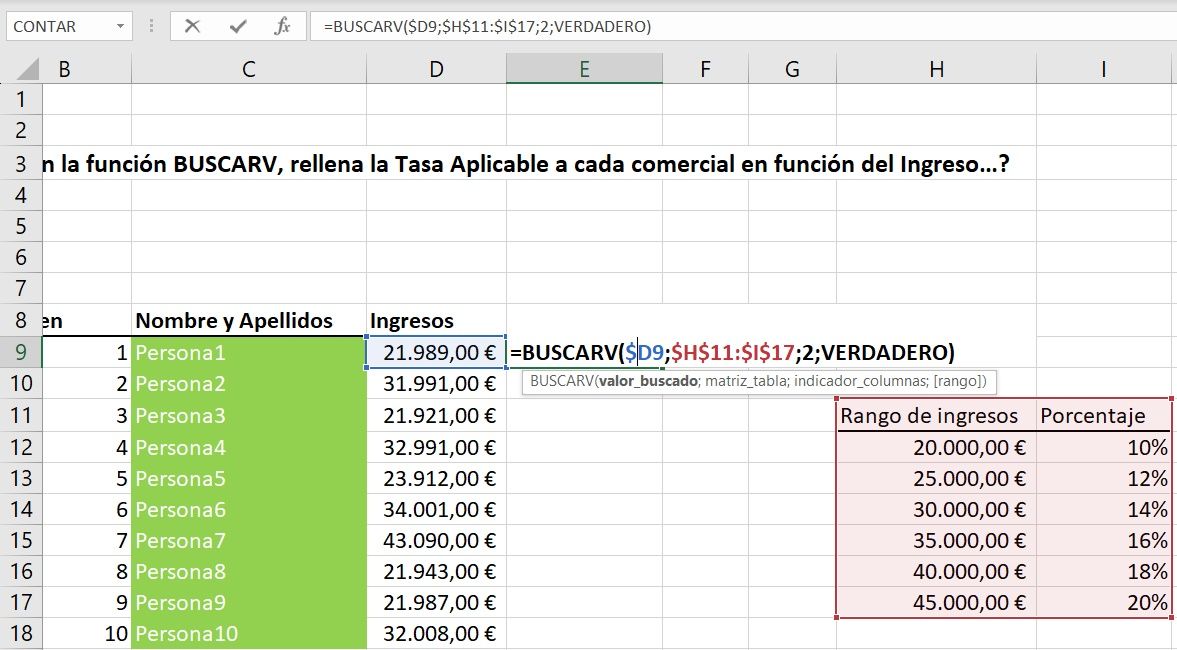1177x650 pixels.
Task: Select the Nombre y Apellidos header cell
Action: [x=248, y=321]
